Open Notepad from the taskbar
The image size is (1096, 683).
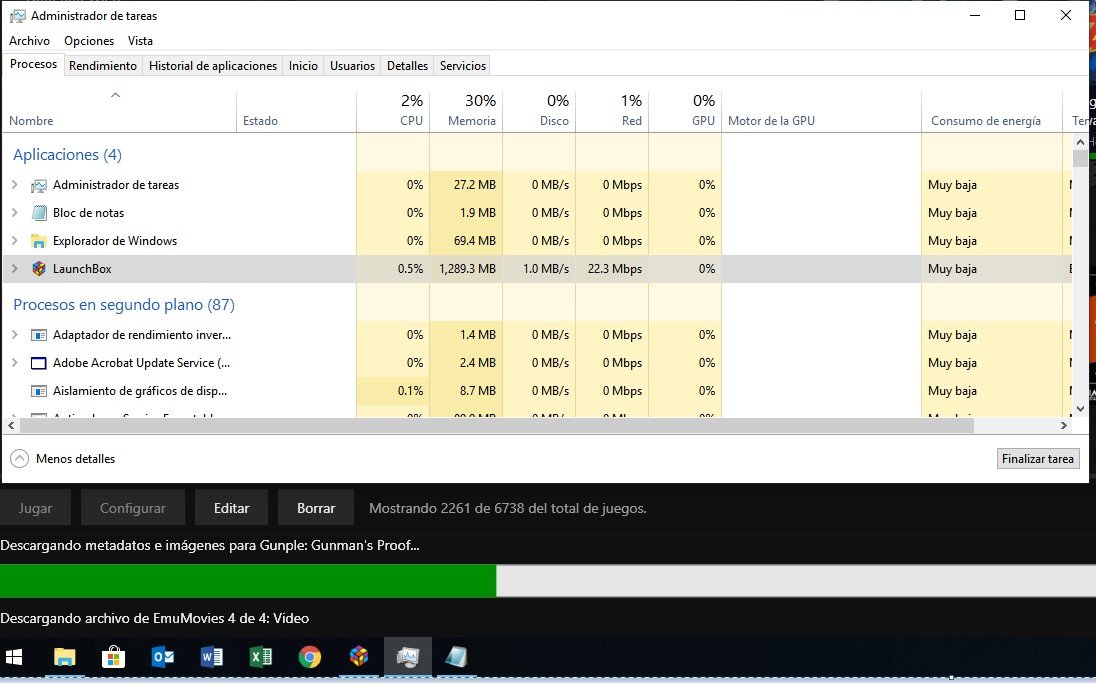(456, 657)
